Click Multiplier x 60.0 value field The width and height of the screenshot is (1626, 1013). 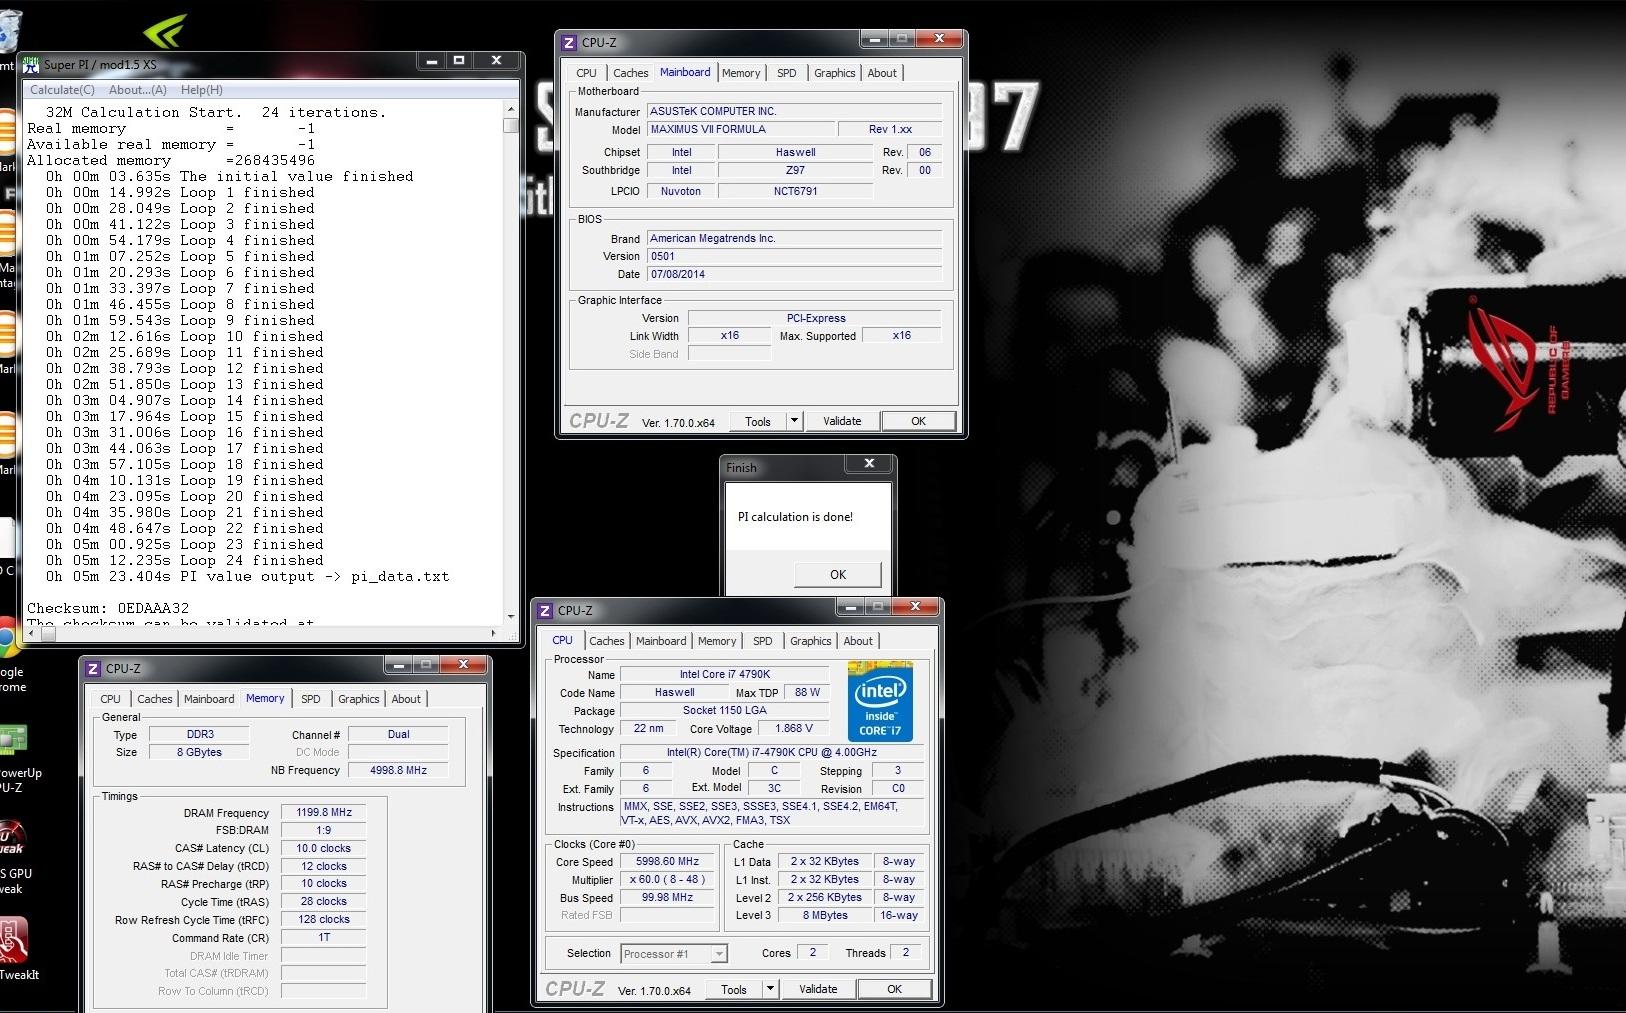coord(667,880)
